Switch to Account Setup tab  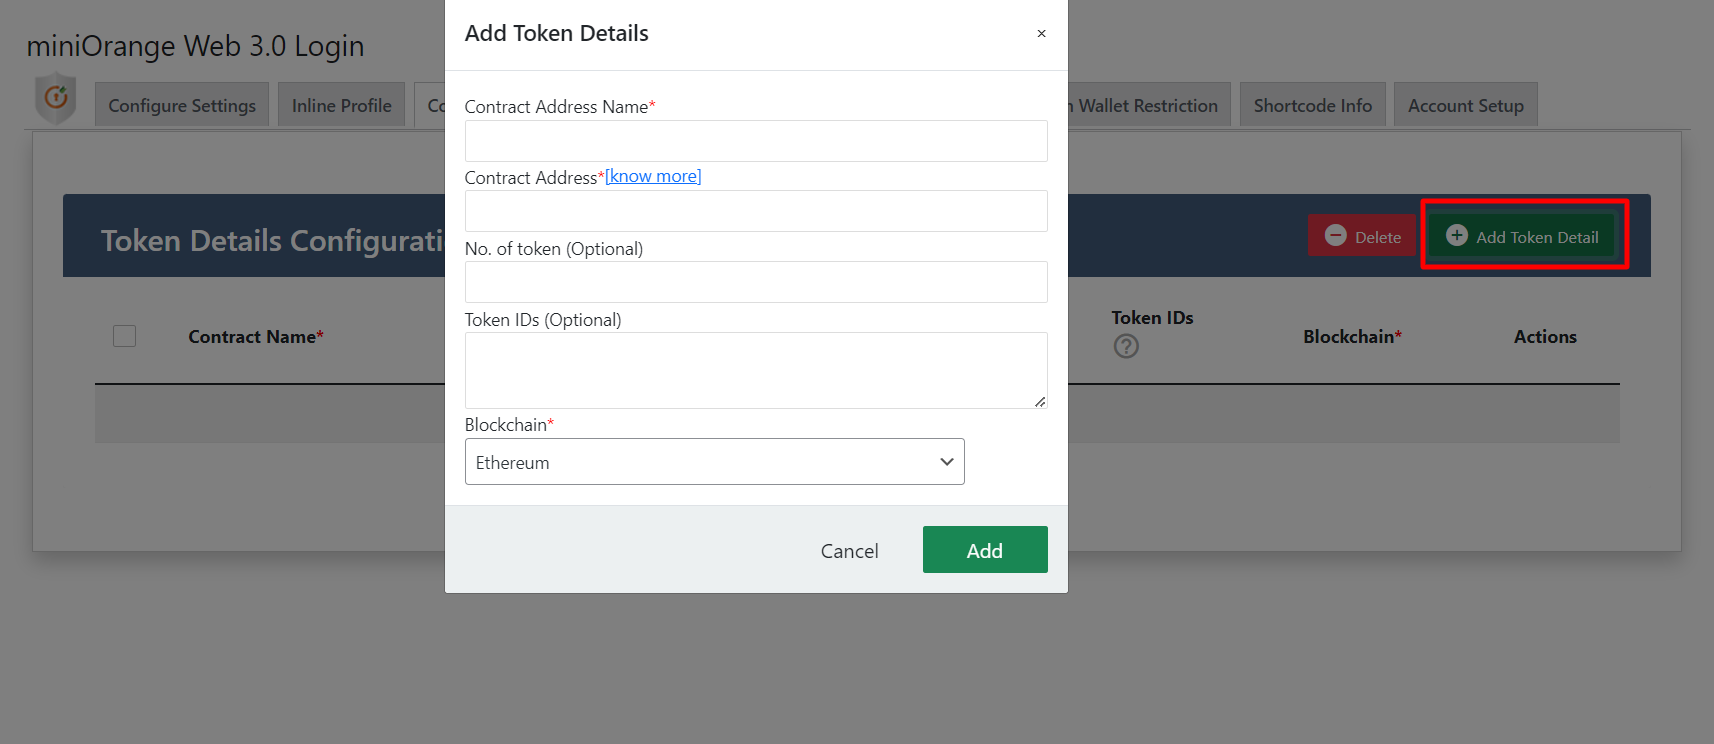click(1465, 105)
